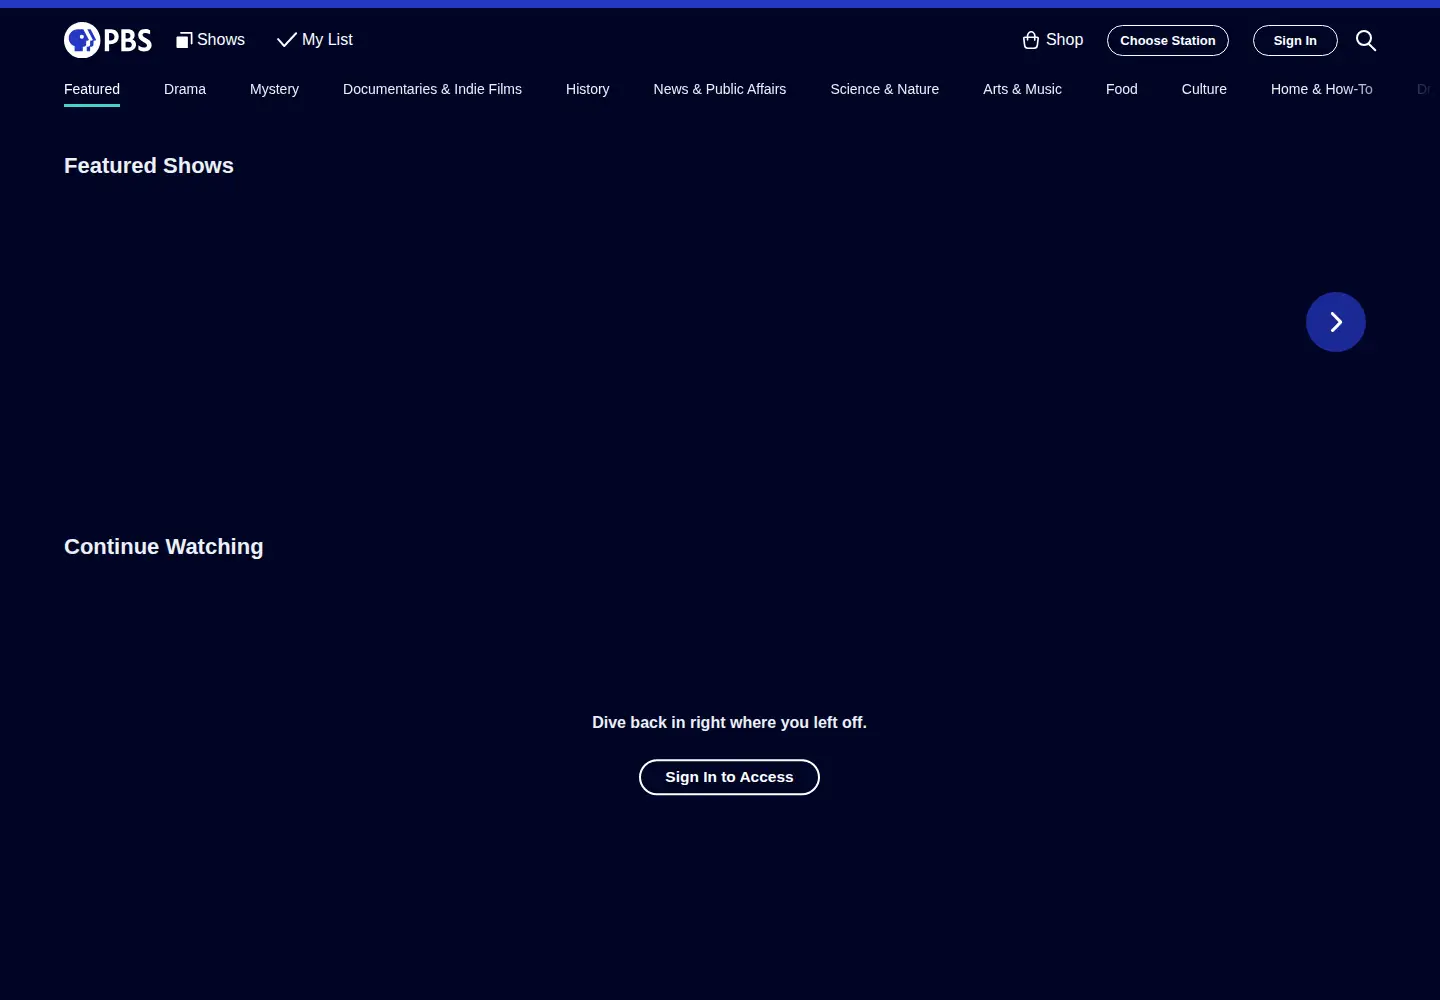The height and width of the screenshot is (1000, 1440).
Task: Open the Shows menu
Action: coord(210,40)
